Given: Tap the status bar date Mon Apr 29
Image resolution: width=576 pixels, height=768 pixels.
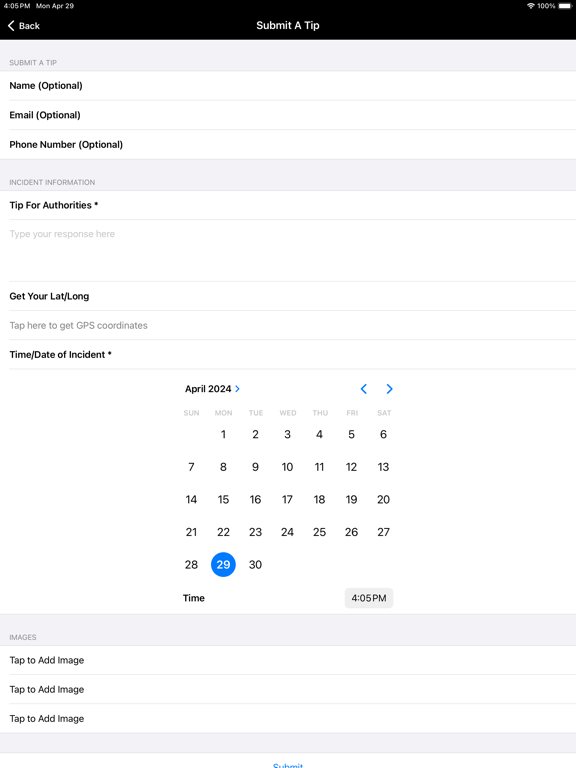Looking at the screenshot, I should (x=55, y=6).
